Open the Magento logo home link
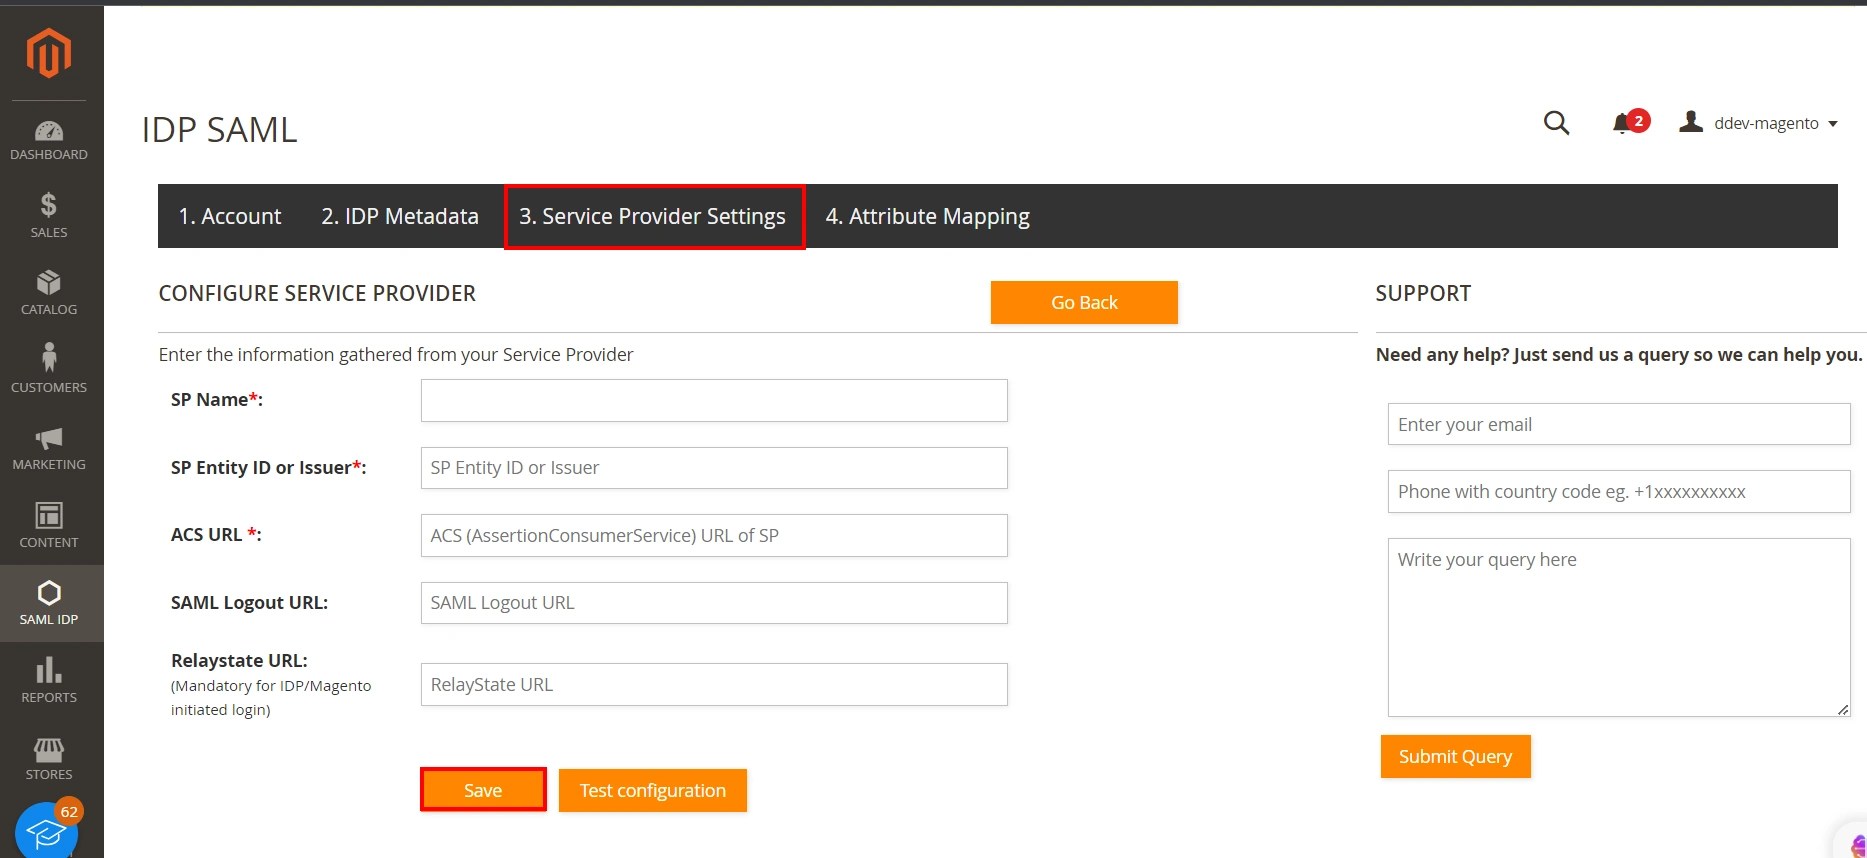1867x858 pixels. [49, 53]
